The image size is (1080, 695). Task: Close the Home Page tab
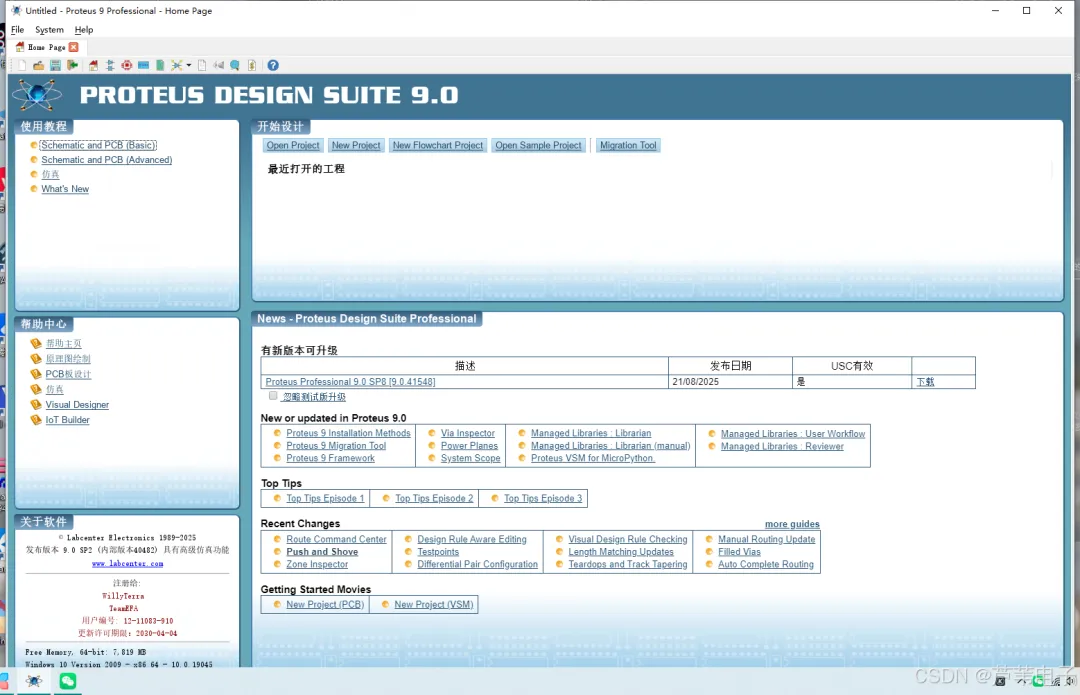74,47
